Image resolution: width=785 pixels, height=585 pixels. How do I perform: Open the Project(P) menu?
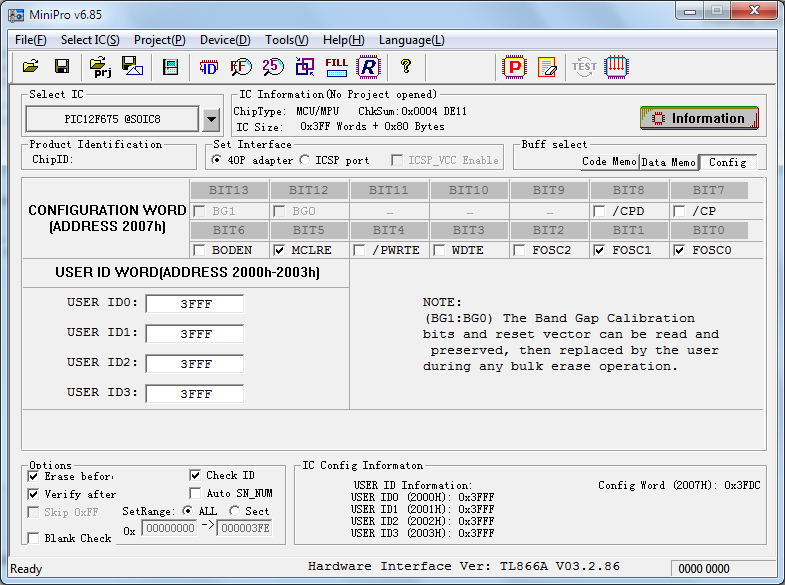point(160,40)
